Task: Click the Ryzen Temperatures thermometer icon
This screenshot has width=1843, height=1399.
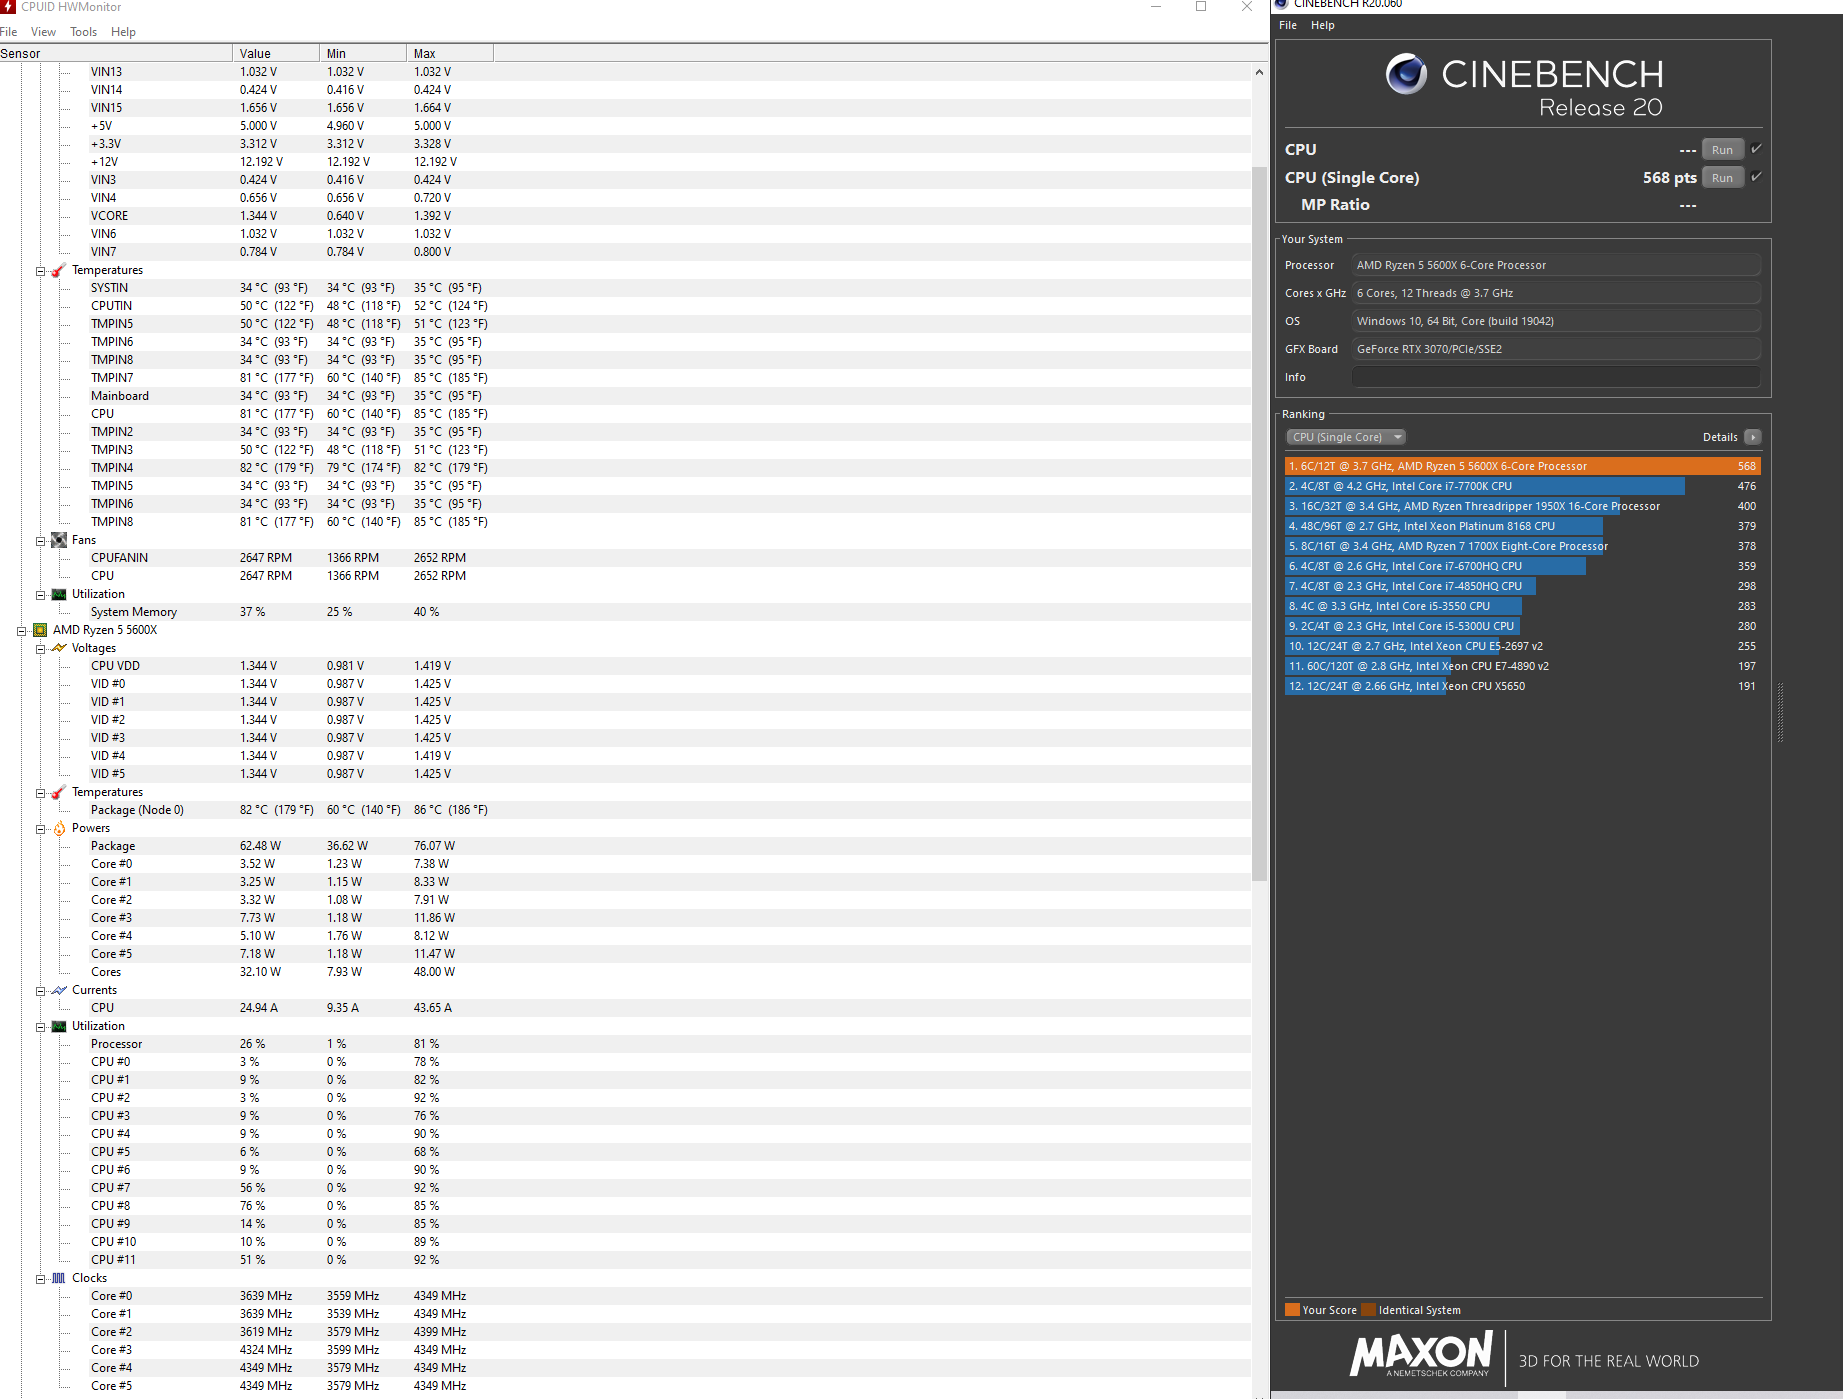Action: (x=59, y=792)
